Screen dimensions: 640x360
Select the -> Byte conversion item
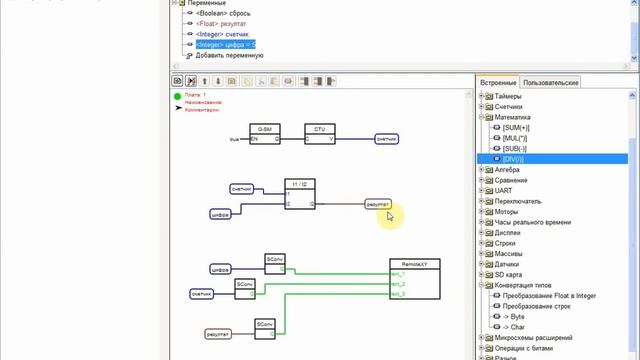click(x=513, y=317)
